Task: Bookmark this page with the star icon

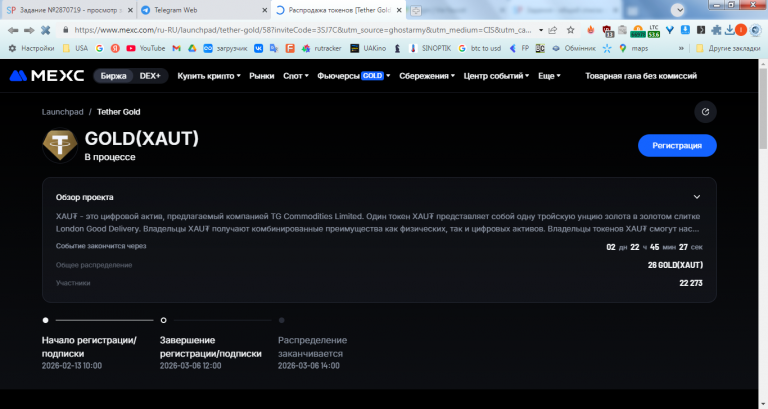Action: click(x=571, y=30)
